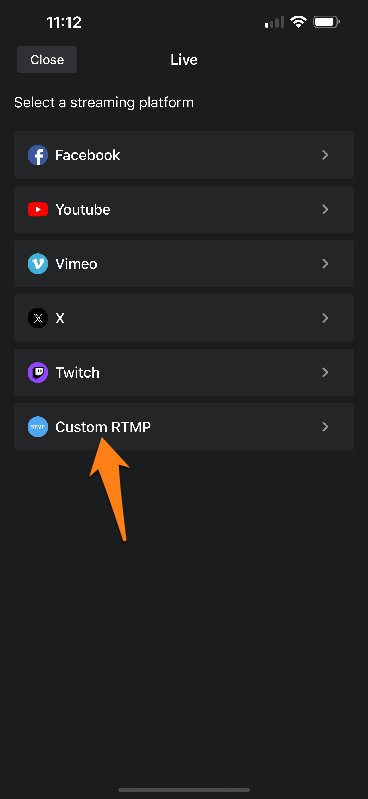Check the Wi-Fi status icon
Screen dimensions: 368x799
pos(298,22)
